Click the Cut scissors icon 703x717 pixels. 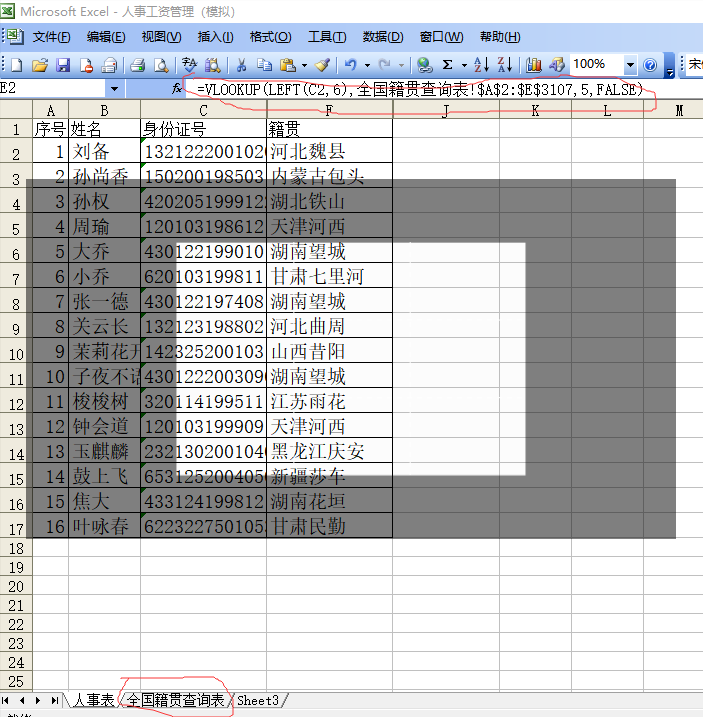pyautogui.click(x=241, y=65)
